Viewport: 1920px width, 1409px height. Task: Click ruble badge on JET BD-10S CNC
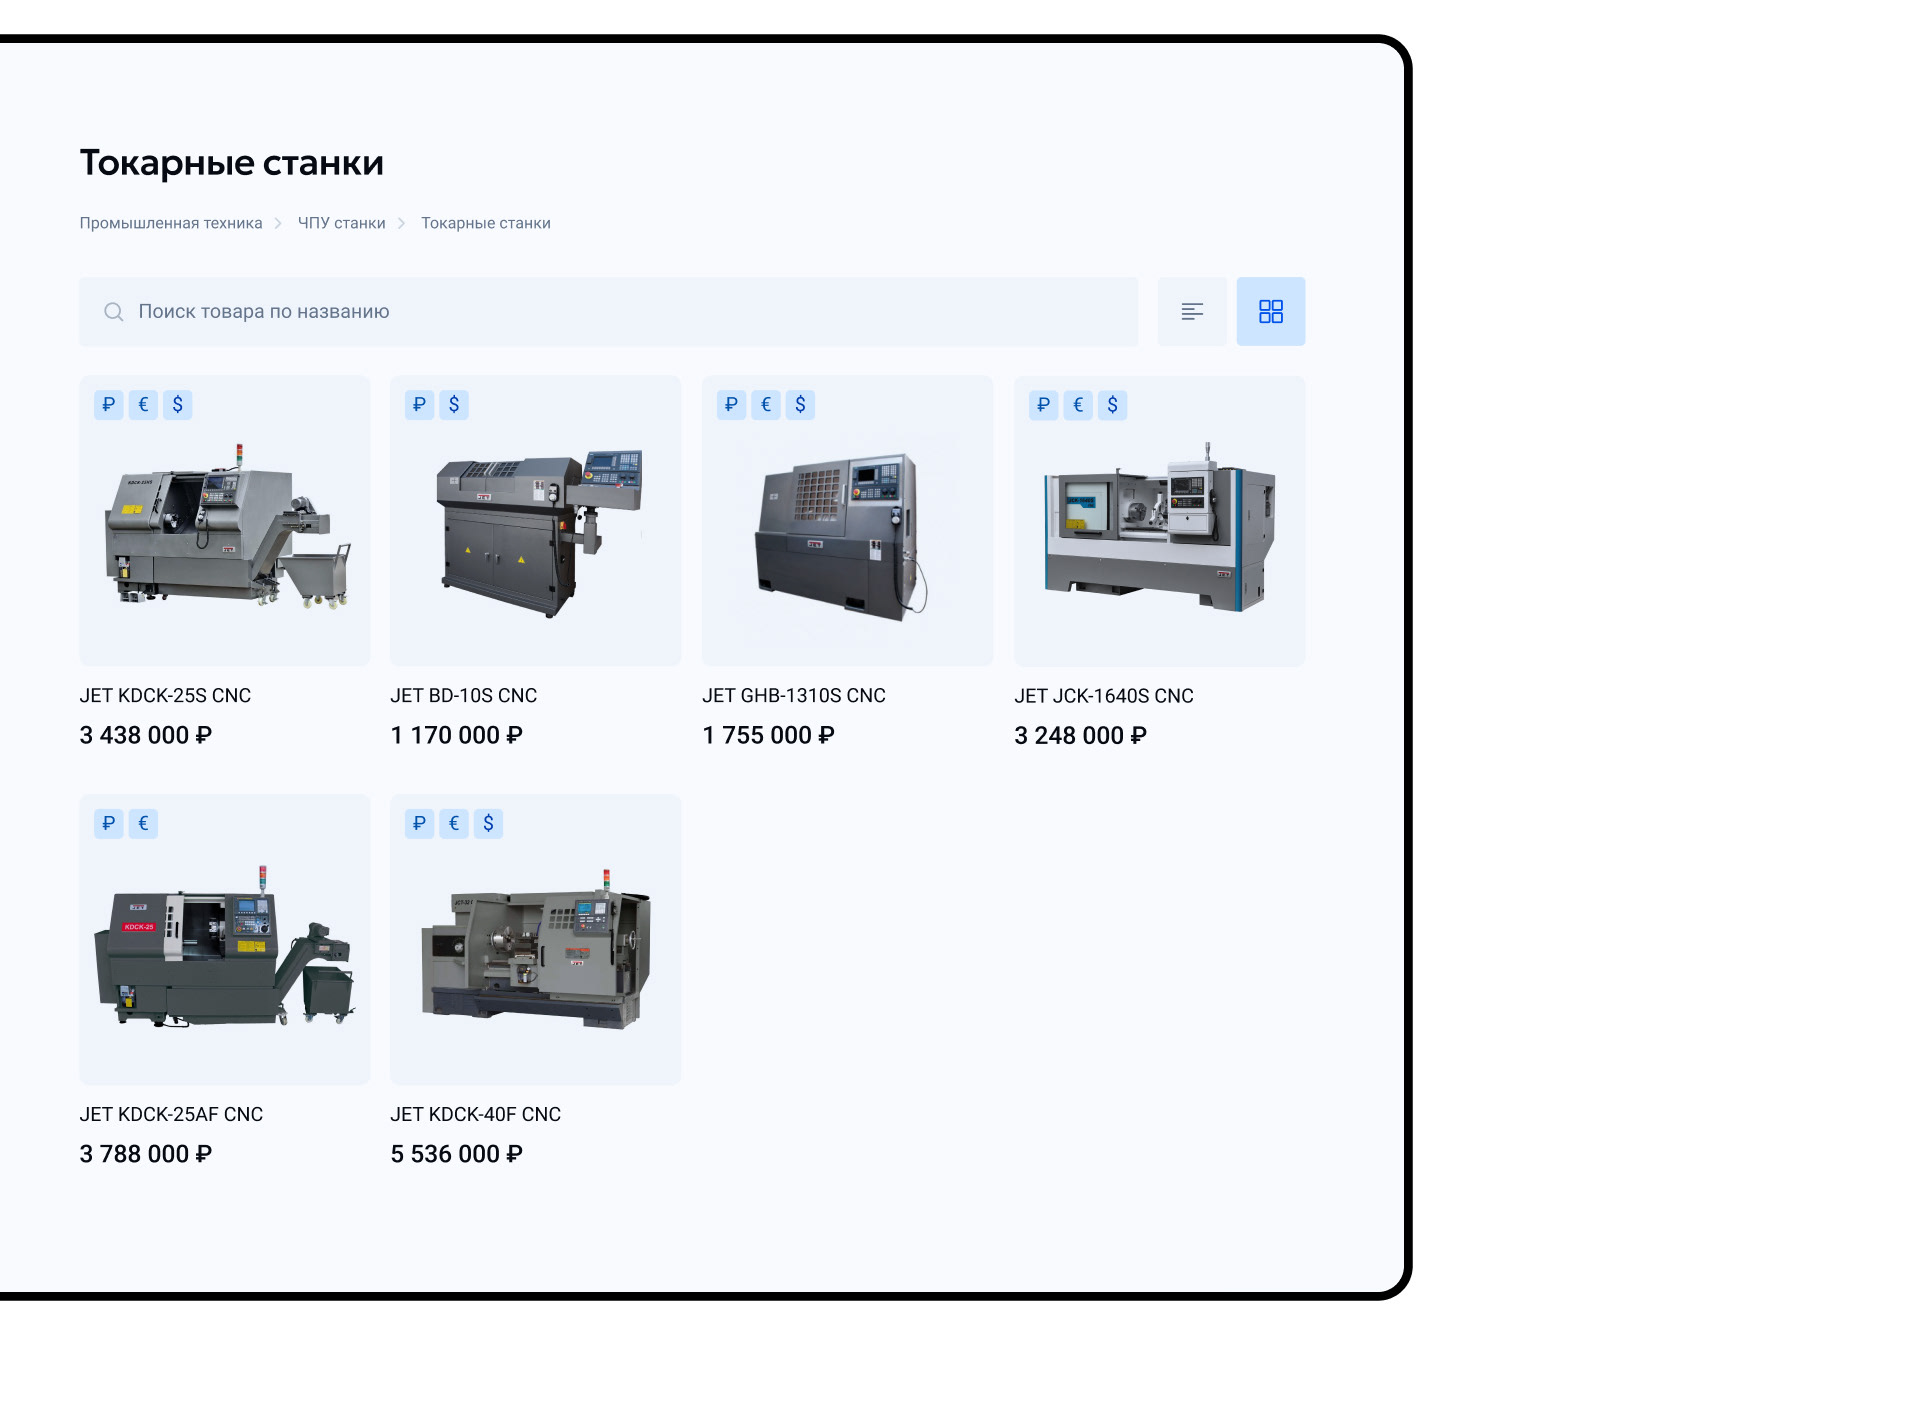[420, 405]
